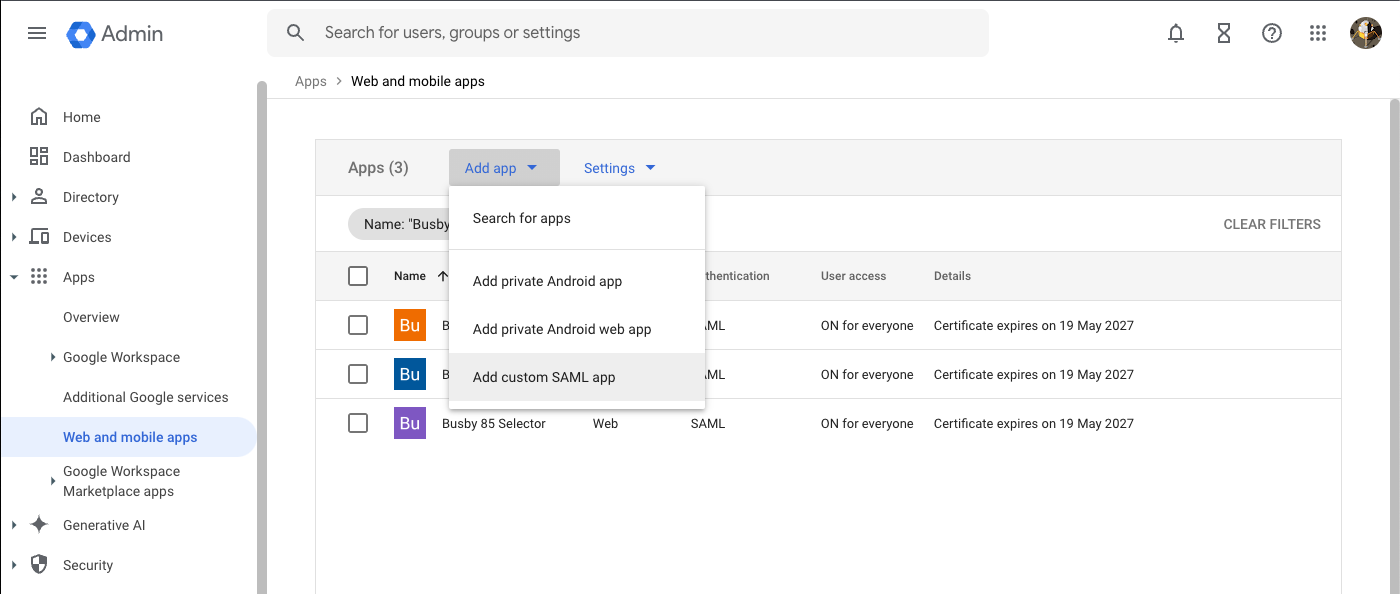This screenshot has width=1400, height=594.
Task: Click the orange Bu app icon
Action: click(410, 325)
